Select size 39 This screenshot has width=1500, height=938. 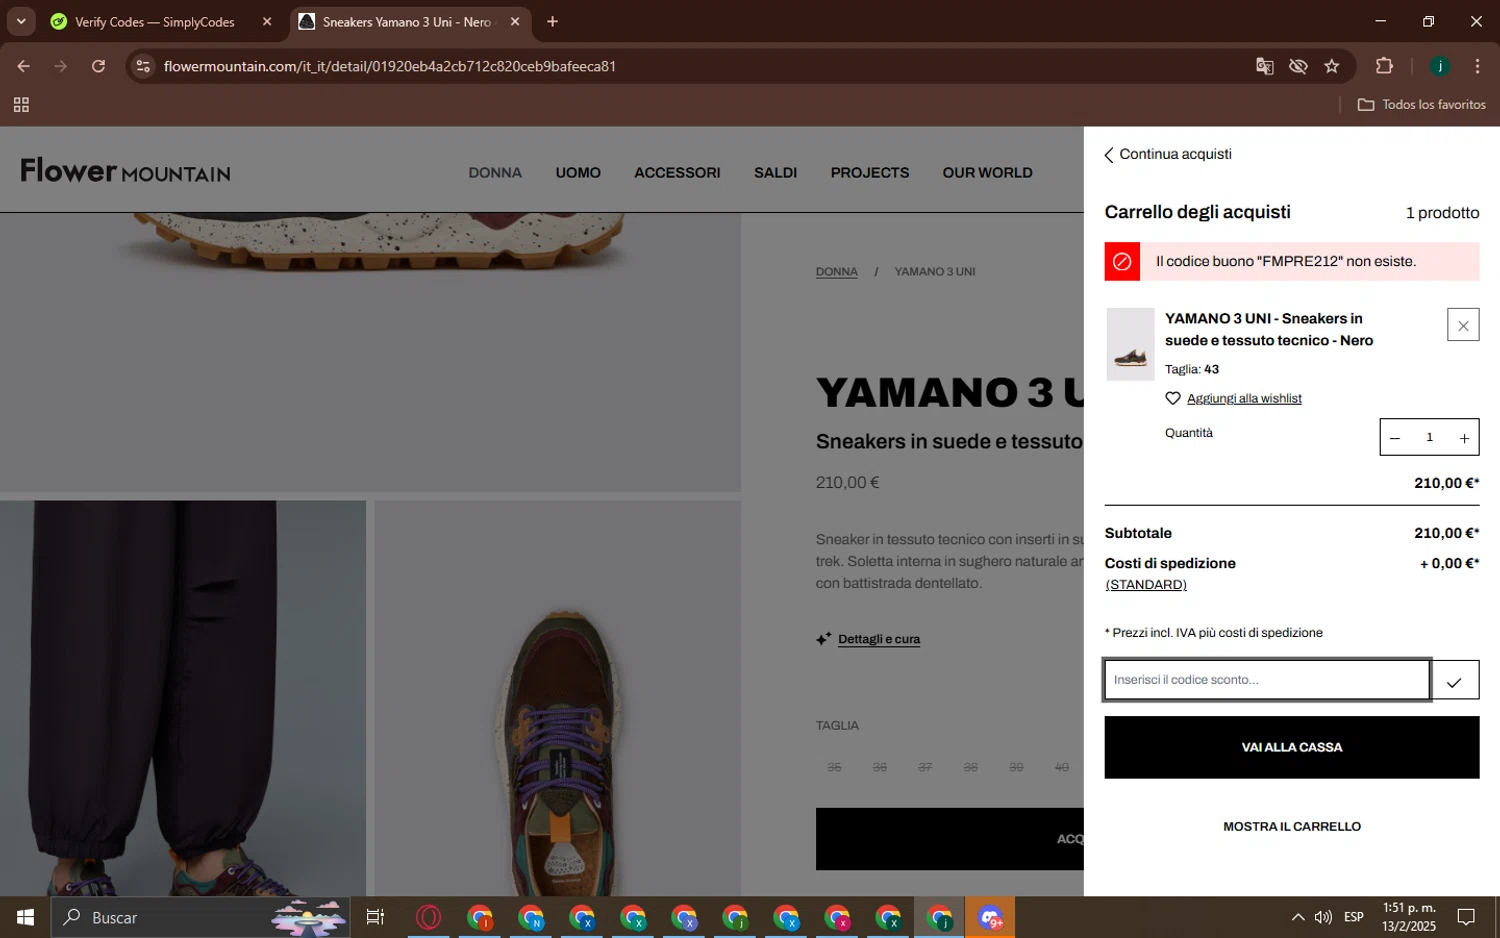(1016, 767)
